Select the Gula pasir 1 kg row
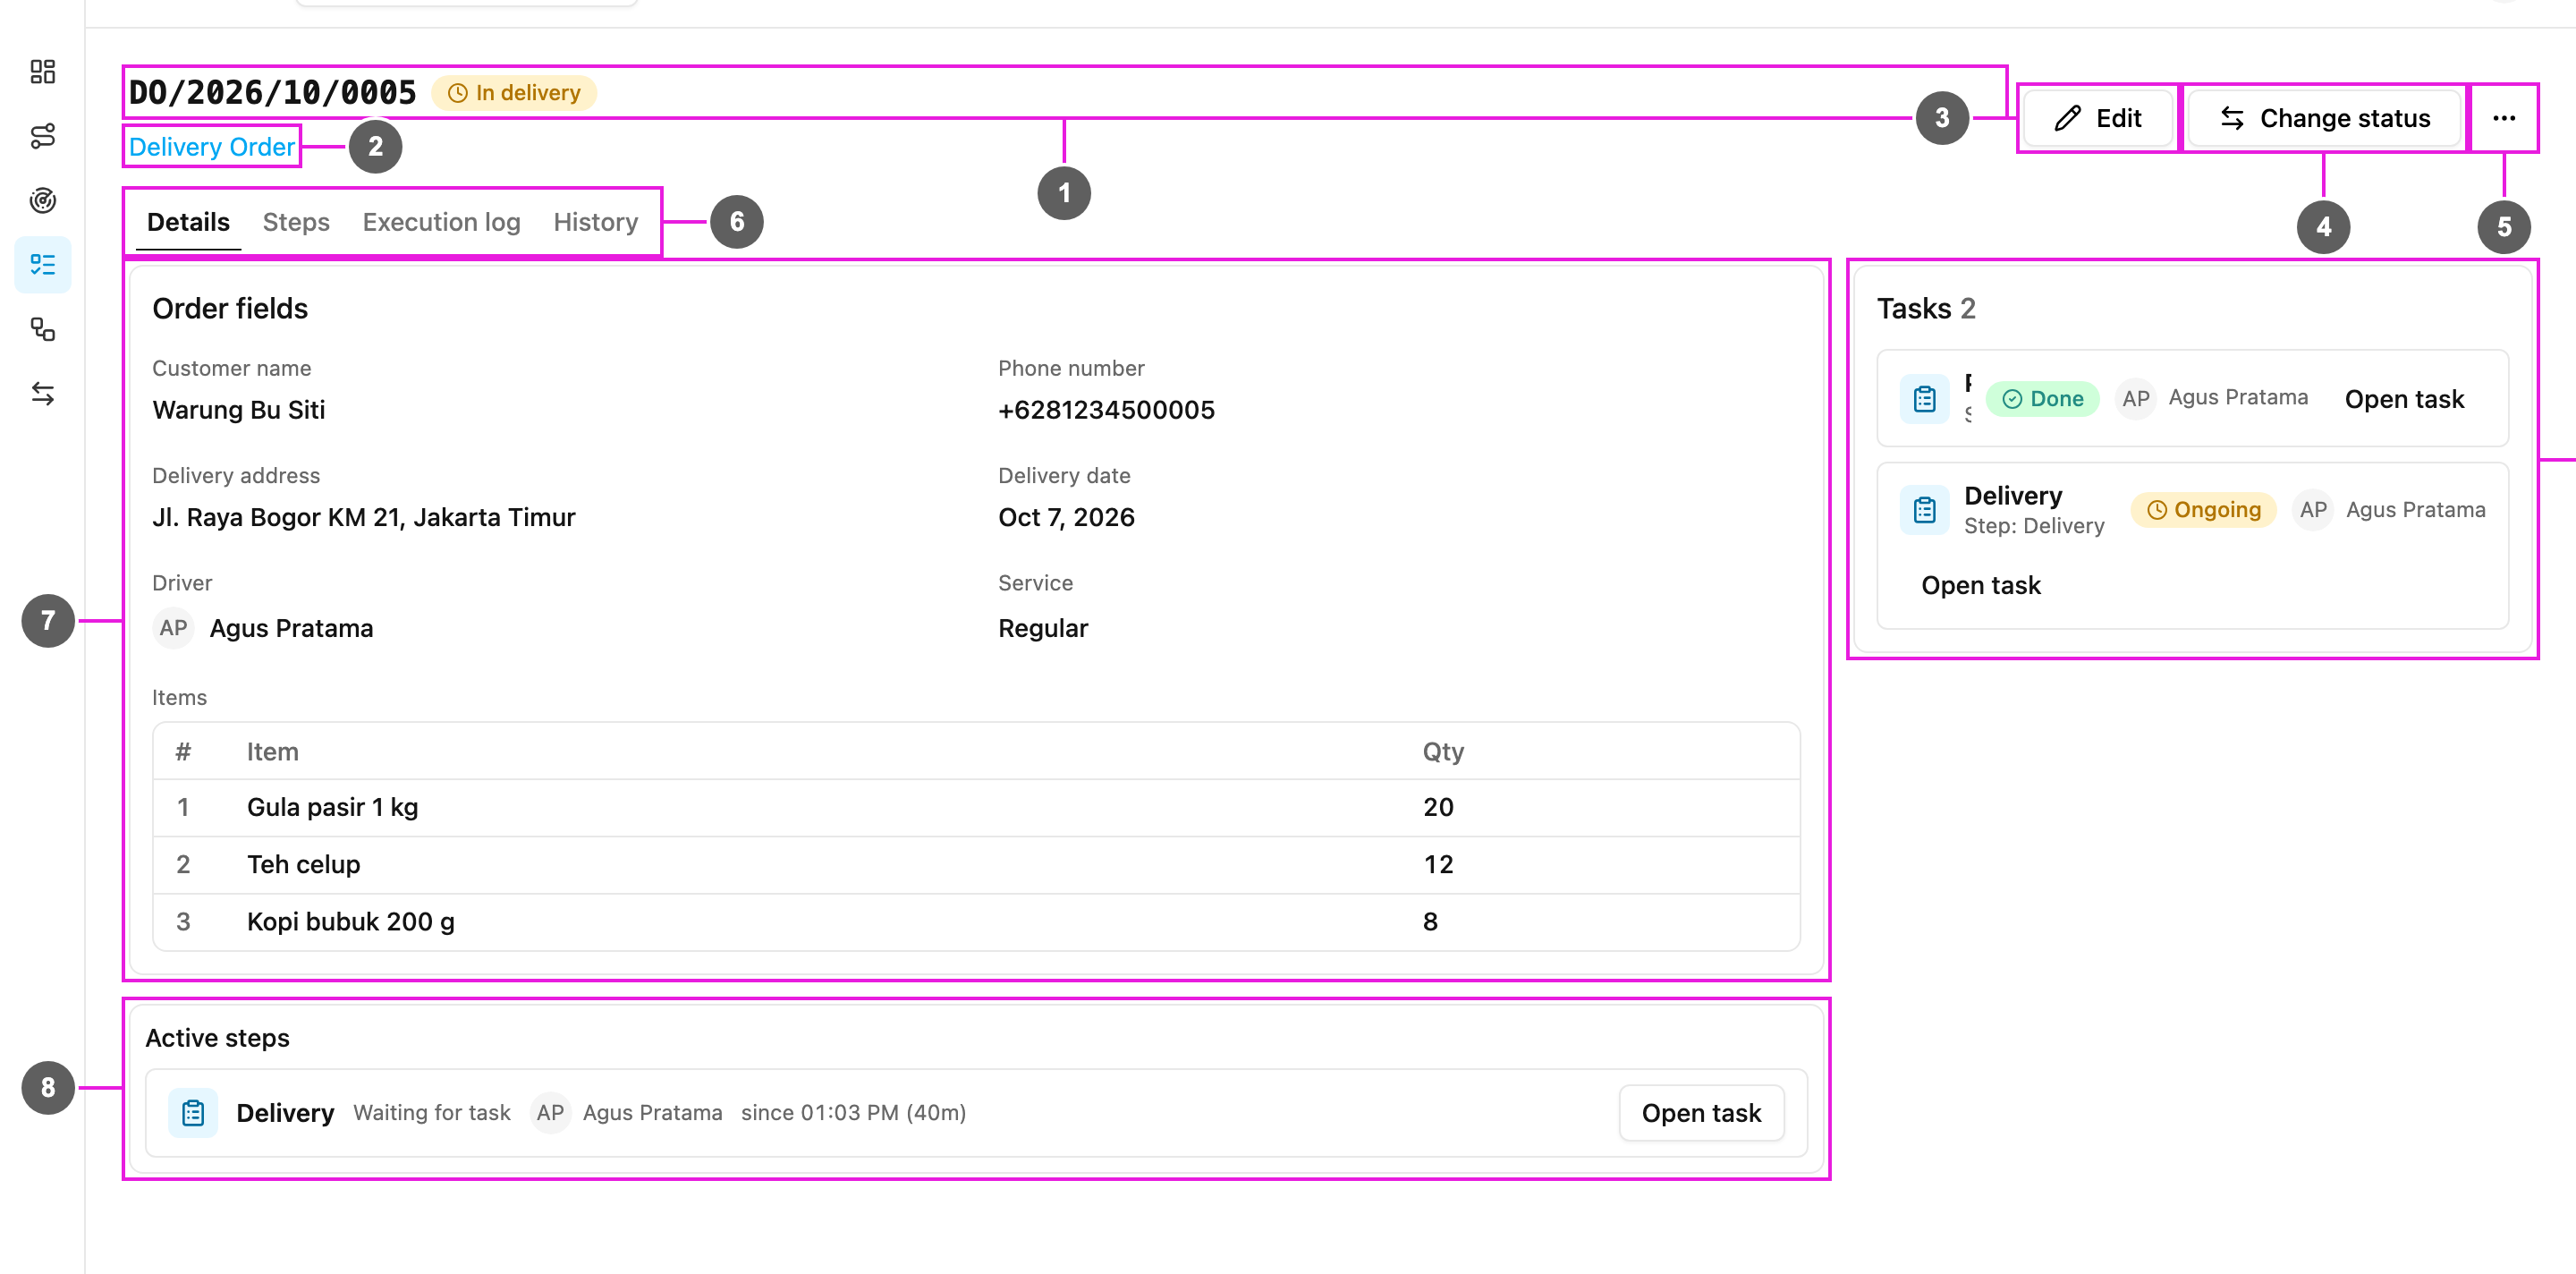2576x1274 pixels. click(976, 808)
